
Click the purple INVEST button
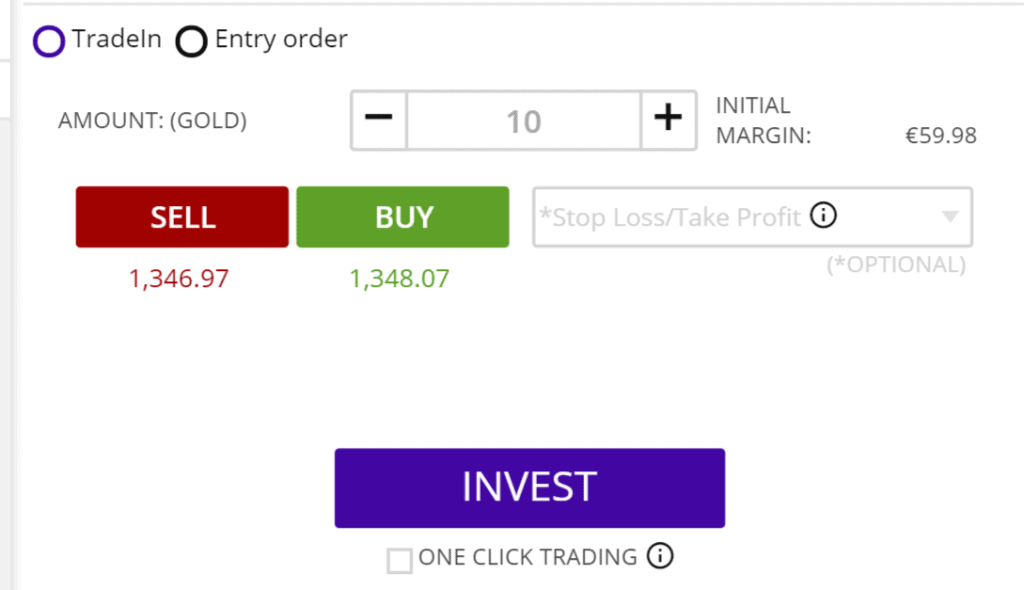click(530, 488)
